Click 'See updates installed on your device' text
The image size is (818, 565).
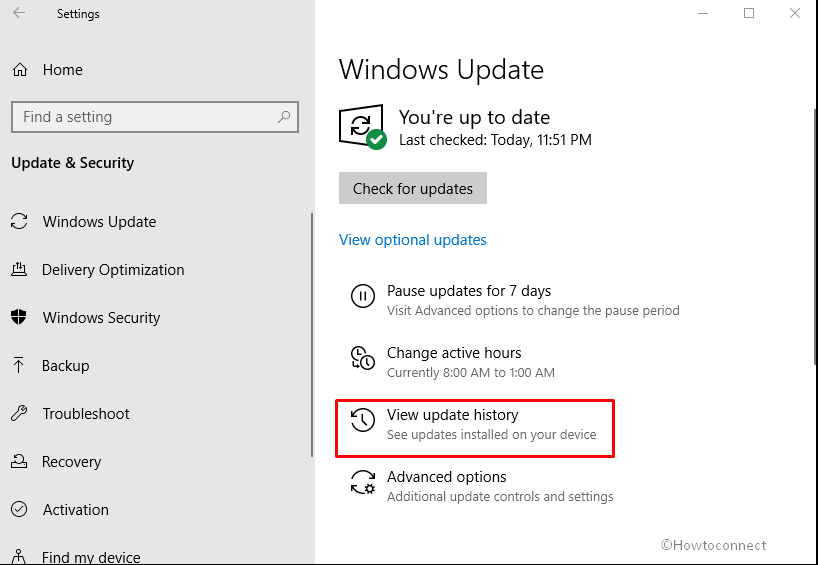point(491,435)
